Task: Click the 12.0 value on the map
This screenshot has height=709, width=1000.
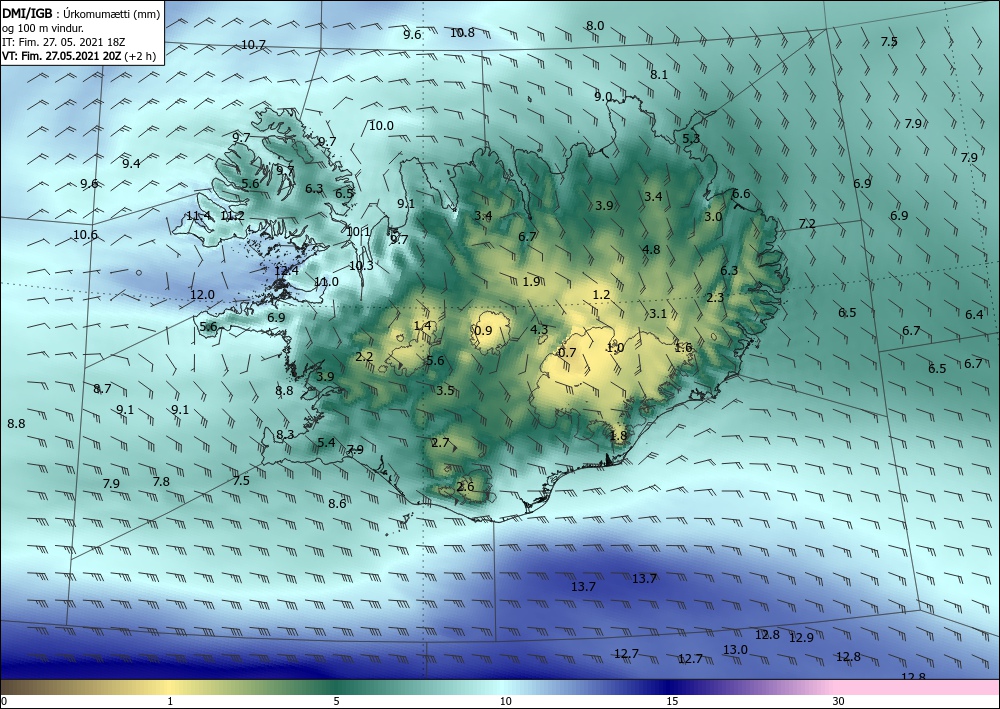Action: point(202,295)
